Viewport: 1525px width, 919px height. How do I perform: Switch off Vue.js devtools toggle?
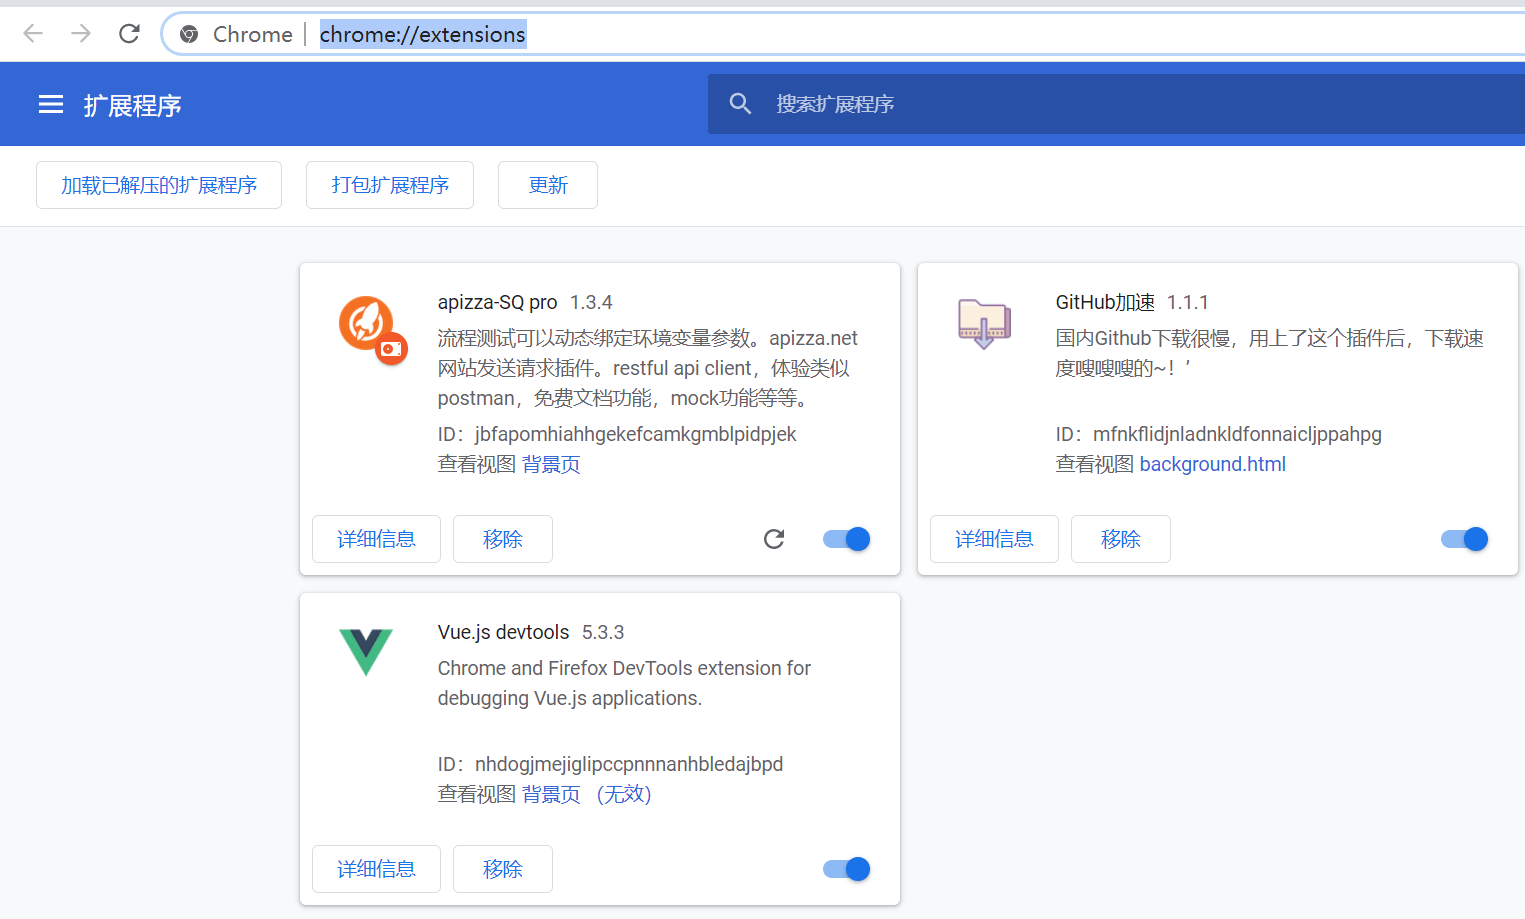pyautogui.click(x=847, y=869)
